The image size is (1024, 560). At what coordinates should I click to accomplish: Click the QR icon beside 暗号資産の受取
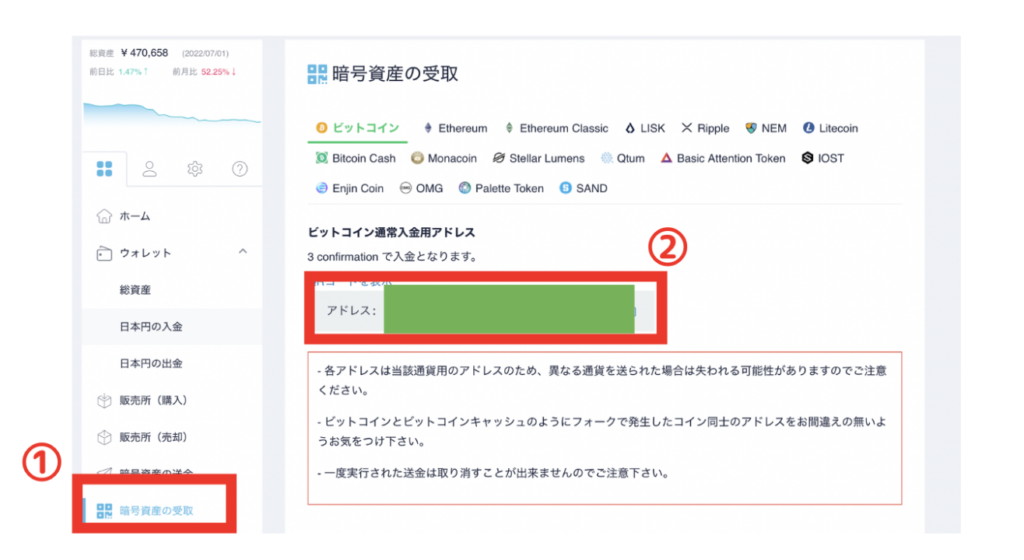point(104,511)
